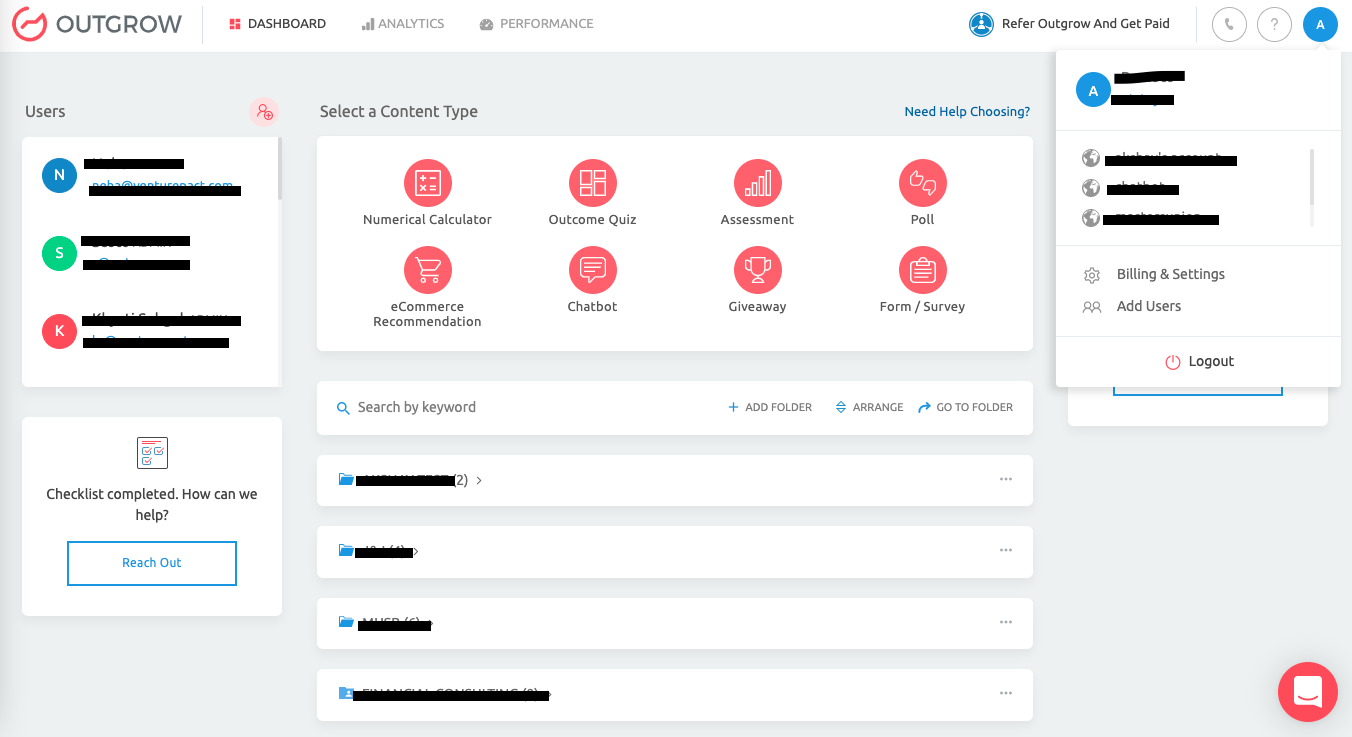This screenshot has width=1352, height=737.
Task: Choose eCommerce Recommendation cart icon
Action: (428, 270)
